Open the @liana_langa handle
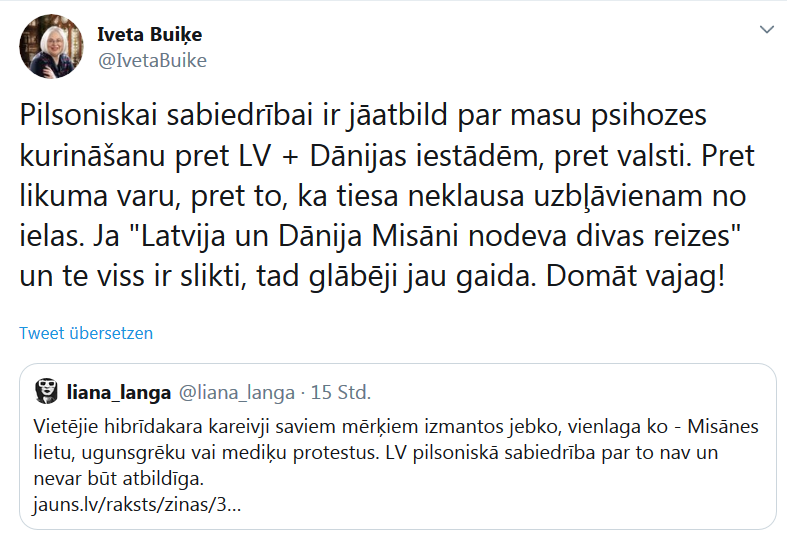This screenshot has width=787, height=542. click(x=236, y=391)
